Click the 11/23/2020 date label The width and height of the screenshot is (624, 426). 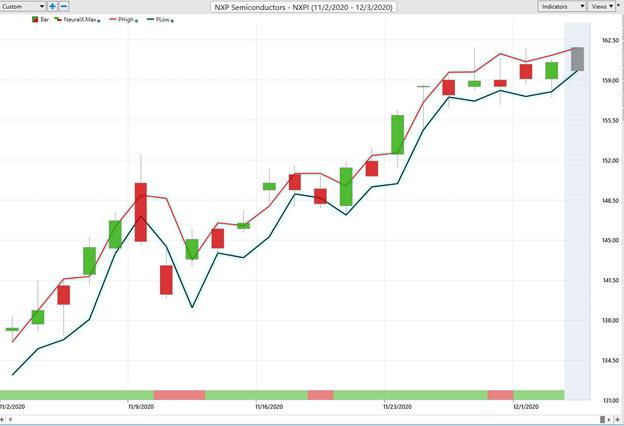pyautogui.click(x=398, y=407)
